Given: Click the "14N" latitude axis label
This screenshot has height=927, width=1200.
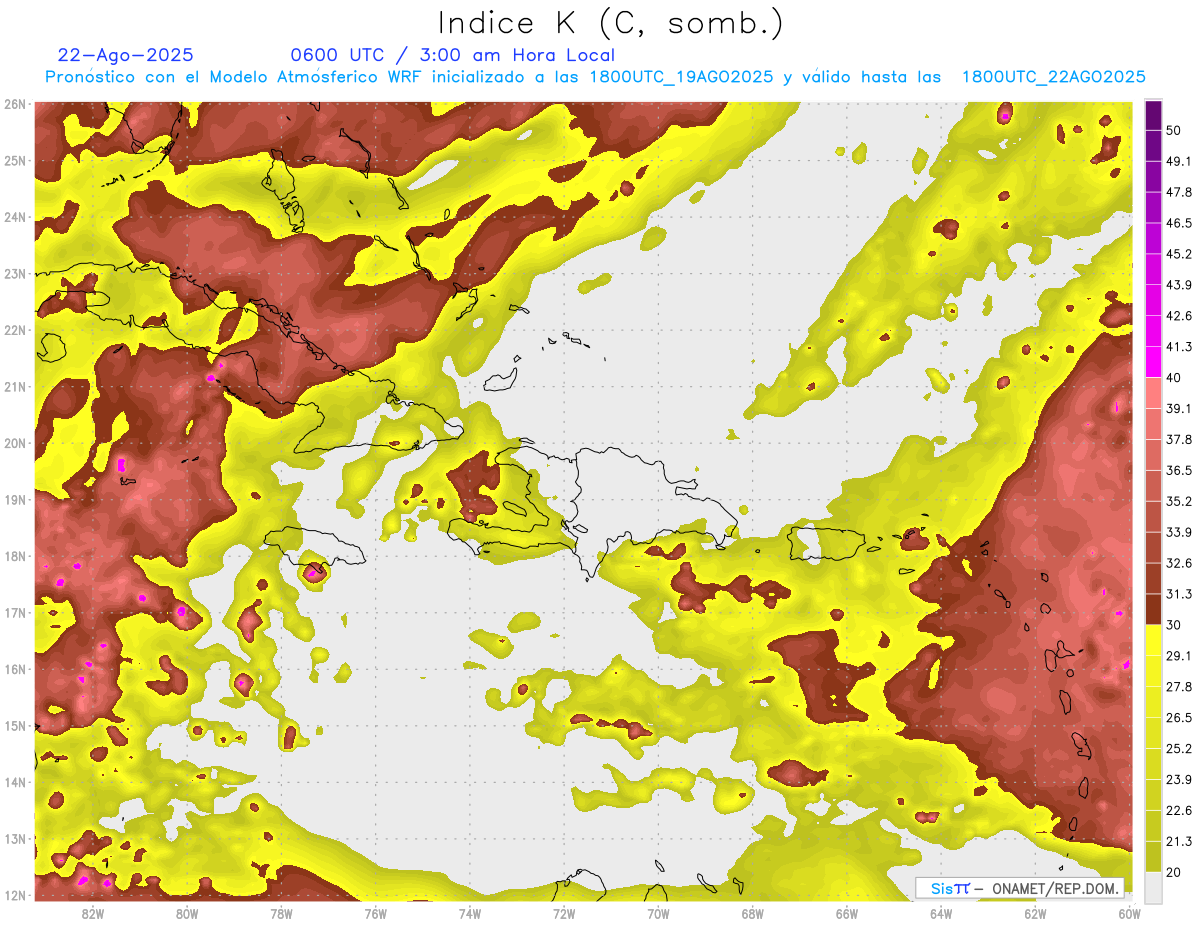Looking at the screenshot, I should coord(14,782).
